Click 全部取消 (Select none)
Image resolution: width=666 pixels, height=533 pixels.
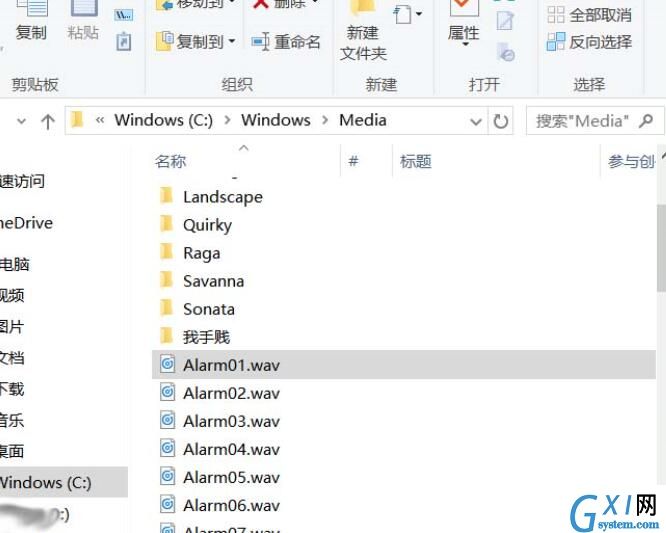589,15
